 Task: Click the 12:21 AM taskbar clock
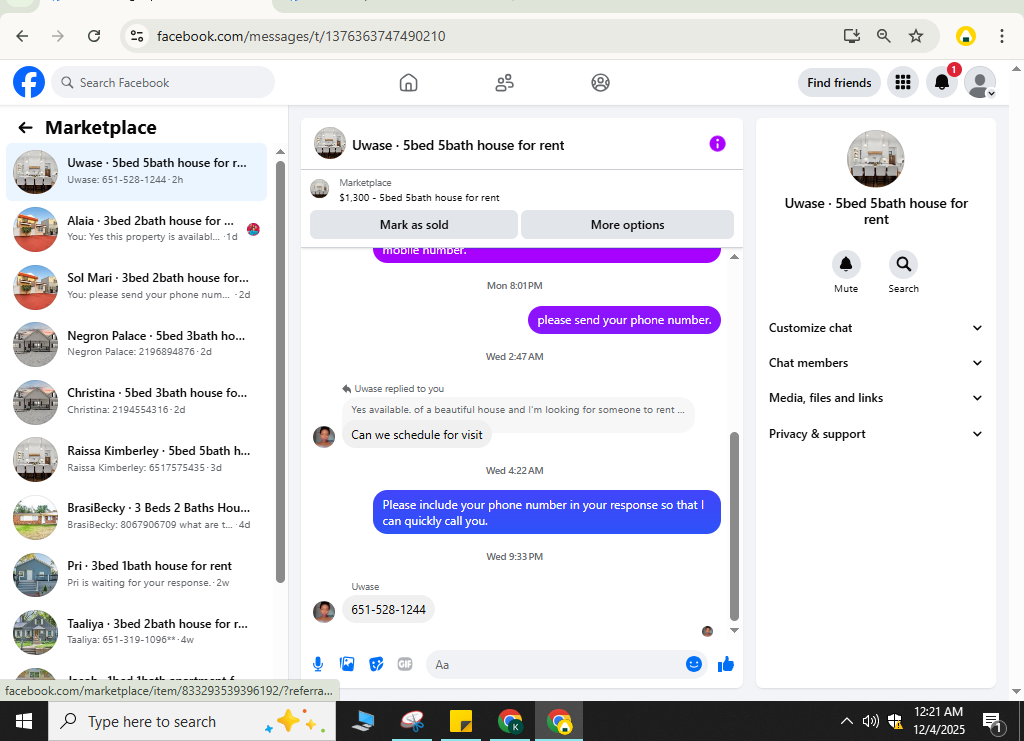(938, 712)
